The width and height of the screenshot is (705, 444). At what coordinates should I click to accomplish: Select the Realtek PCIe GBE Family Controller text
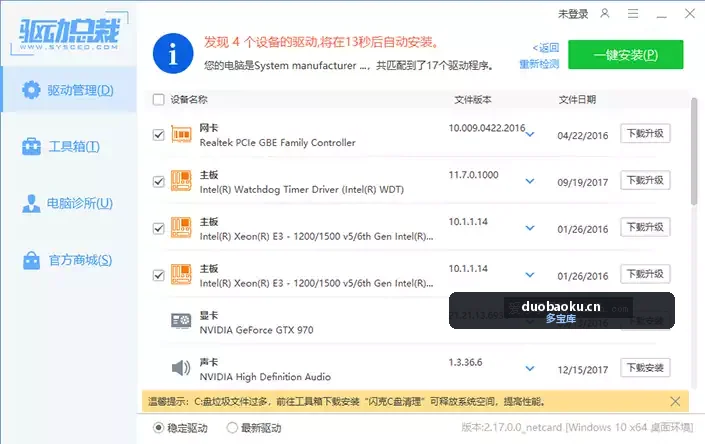pos(277,142)
